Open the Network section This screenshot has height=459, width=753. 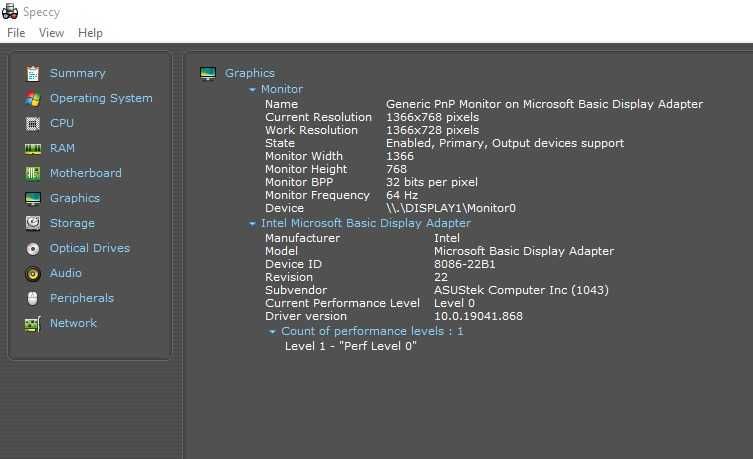(73, 323)
